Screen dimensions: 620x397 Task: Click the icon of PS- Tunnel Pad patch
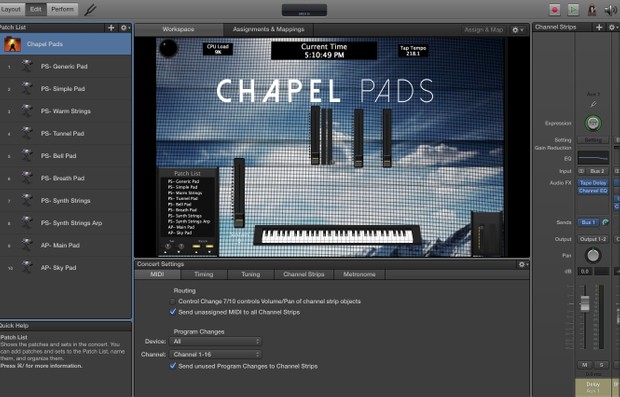27,134
